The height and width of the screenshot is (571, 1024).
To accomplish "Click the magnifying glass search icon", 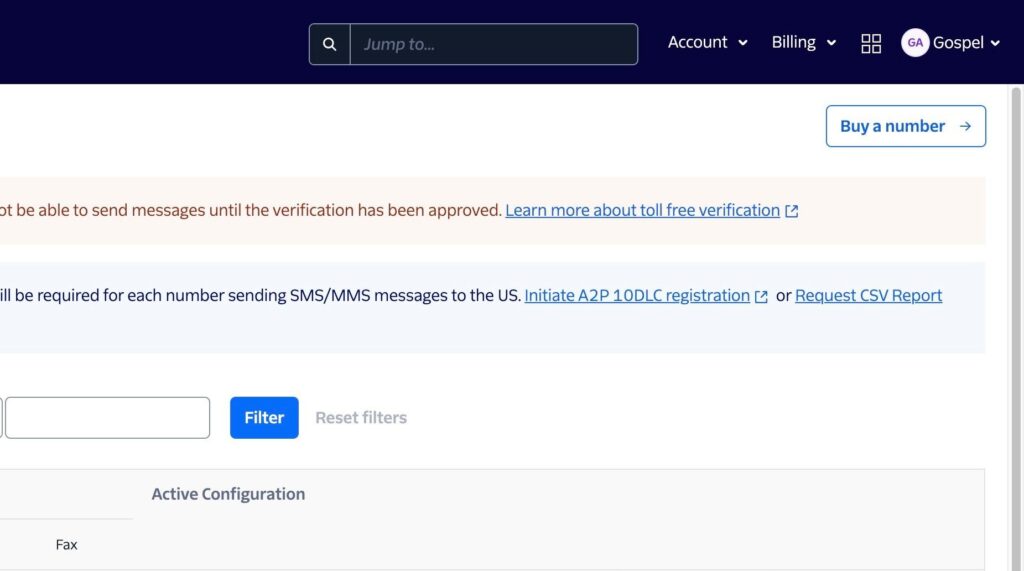I will (330, 45).
